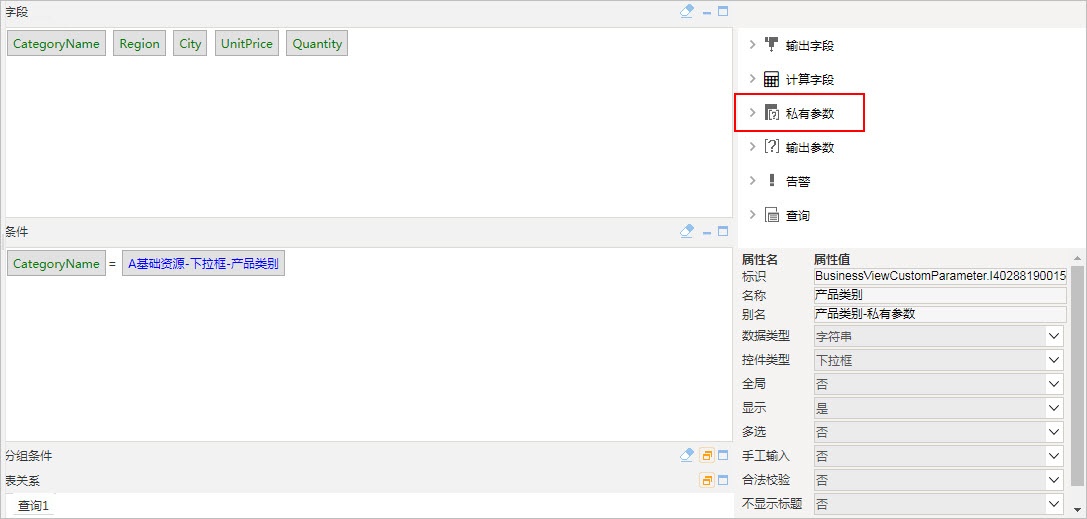Clear the 字段 panel with the eraser icon

tap(686, 12)
